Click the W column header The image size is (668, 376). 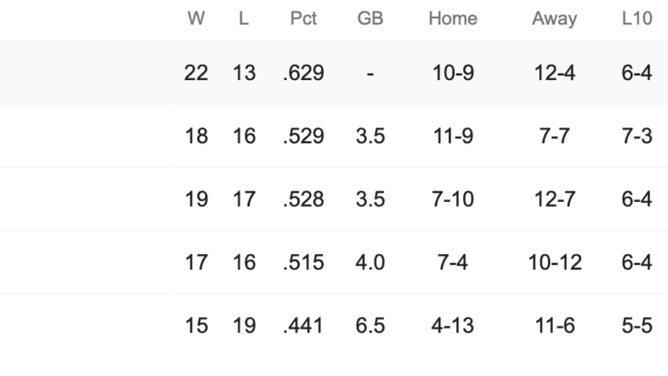coord(196,19)
